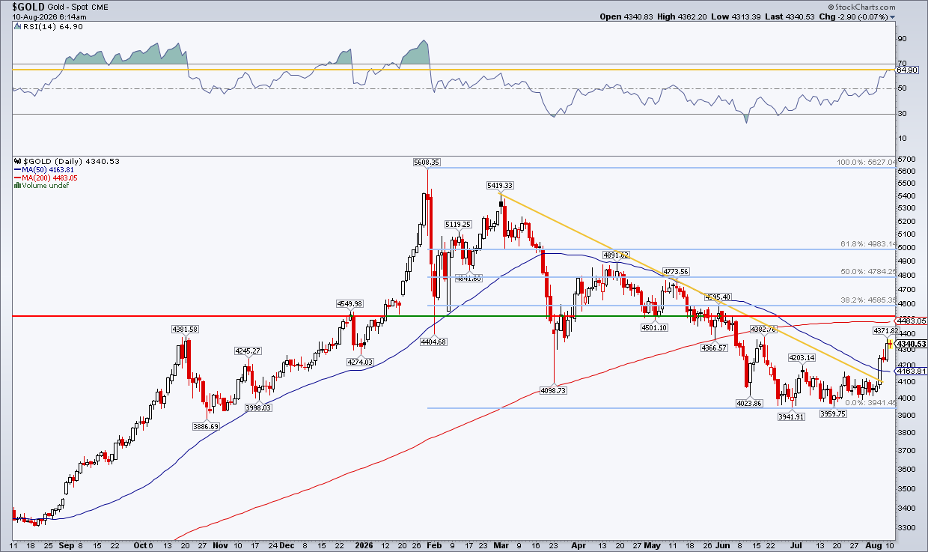Click the 'MA(200) 4483.05' legend text
Image resolution: width=928 pixels, height=552 pixels.
pyautogui.click(x=50, y=177)
